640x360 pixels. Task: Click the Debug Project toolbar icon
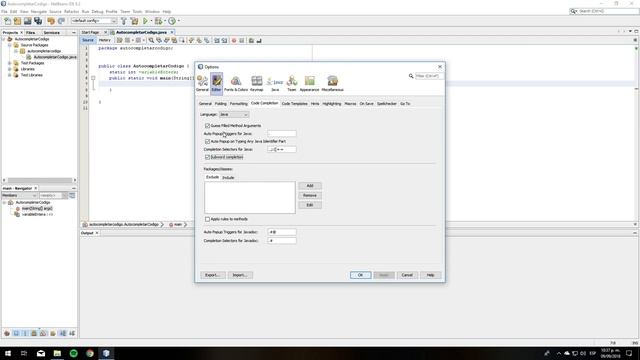point(158,21)
